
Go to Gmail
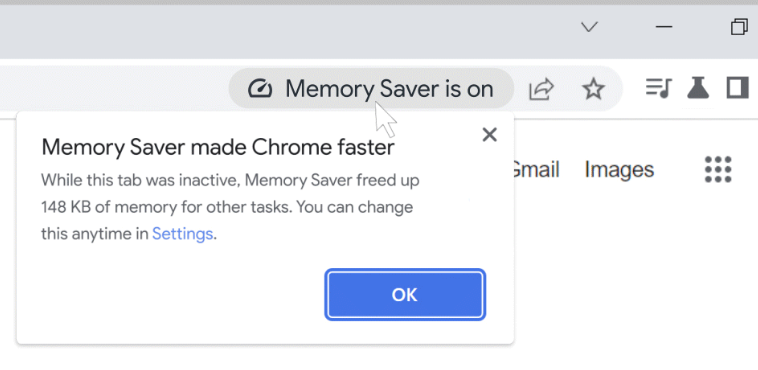[x=534, y=170]
